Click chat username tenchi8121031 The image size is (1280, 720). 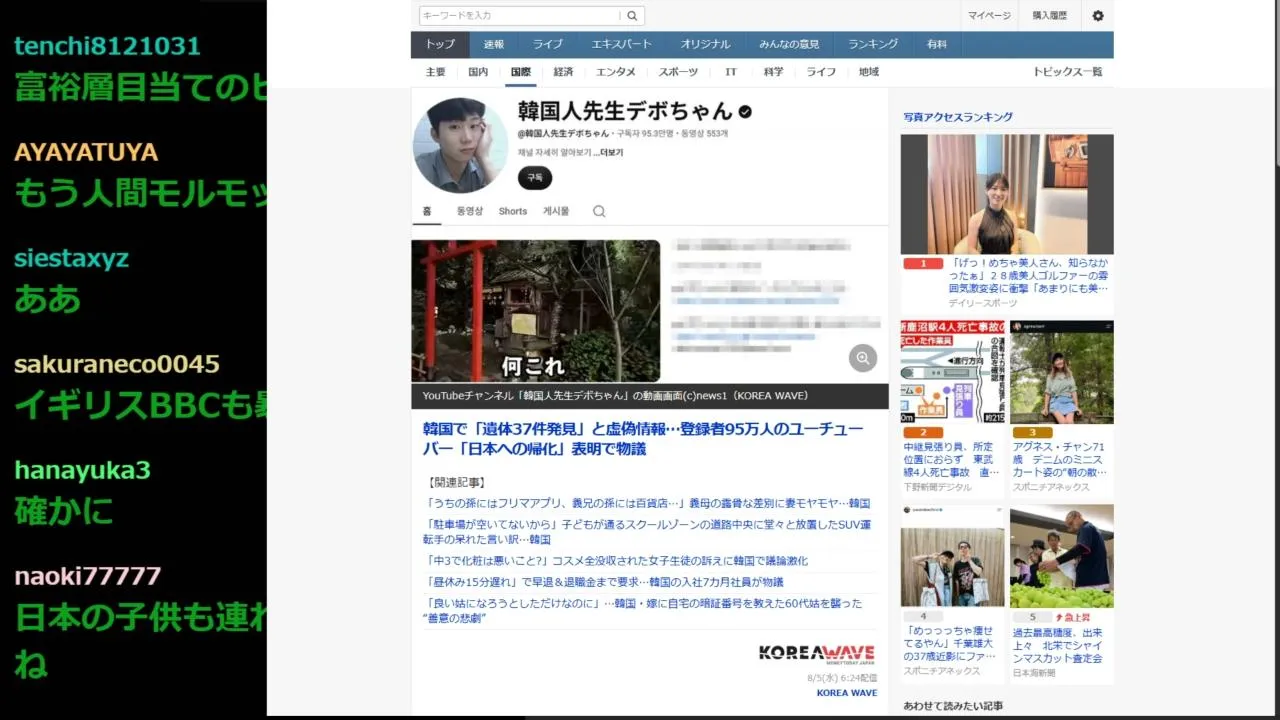pyautogui.click(x=107, y=46)
